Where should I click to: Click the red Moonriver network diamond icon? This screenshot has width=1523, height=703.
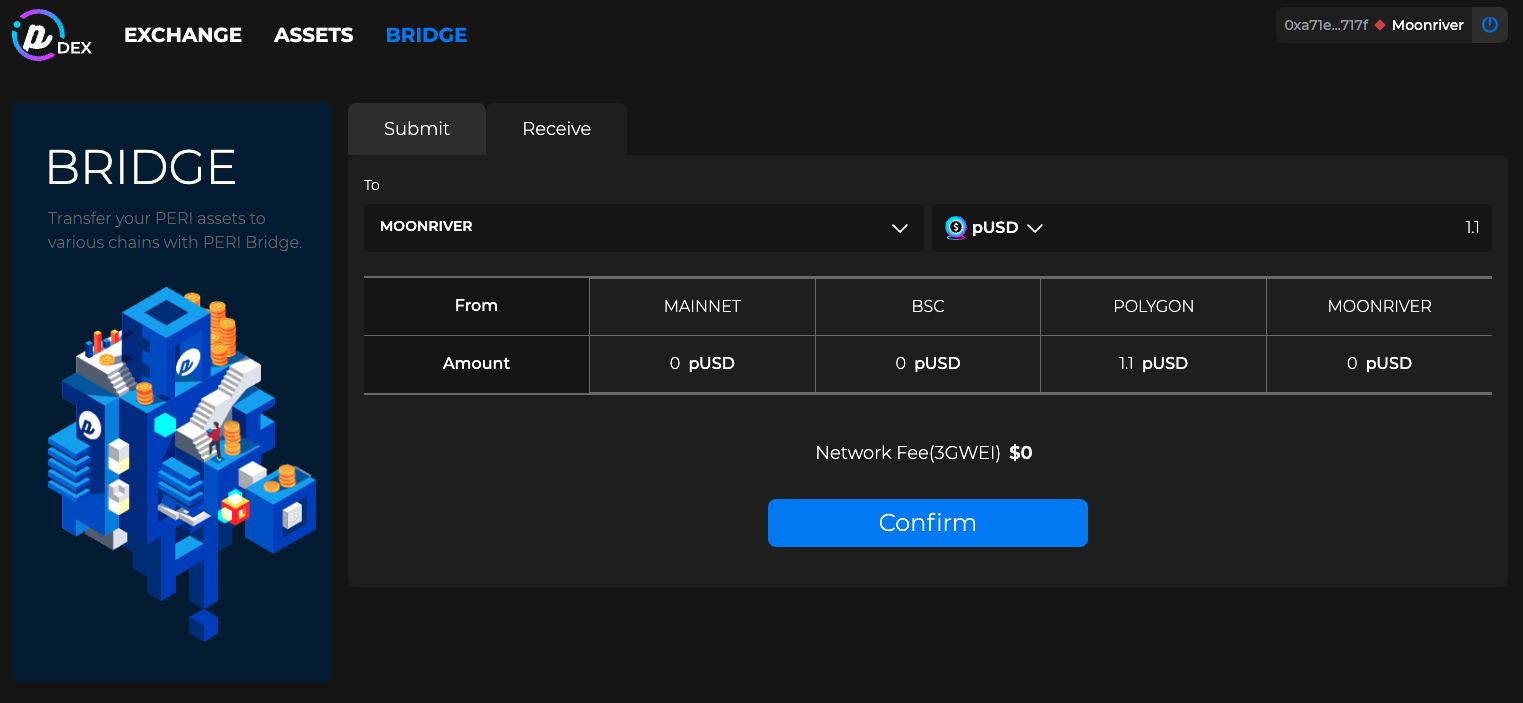click(1381, 25)
